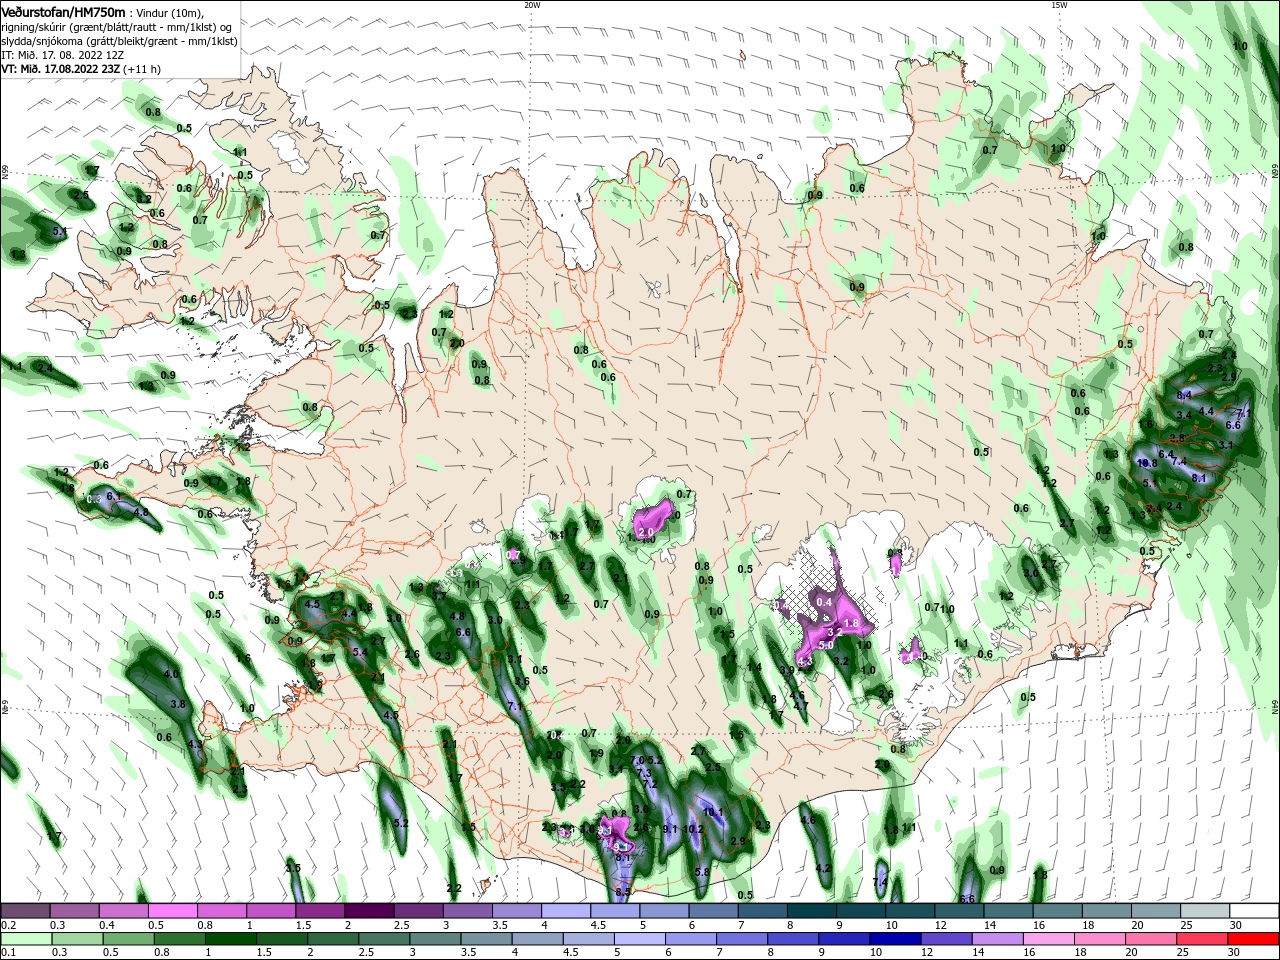Pick the bright red swatch ending the rain scale

tap(1255, 939)
